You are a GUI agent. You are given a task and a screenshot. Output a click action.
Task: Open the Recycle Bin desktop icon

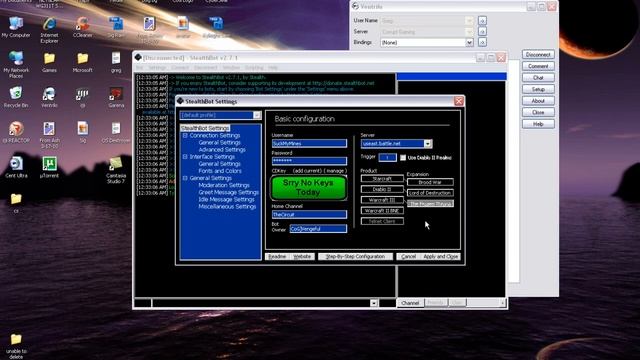coord(16,97)
